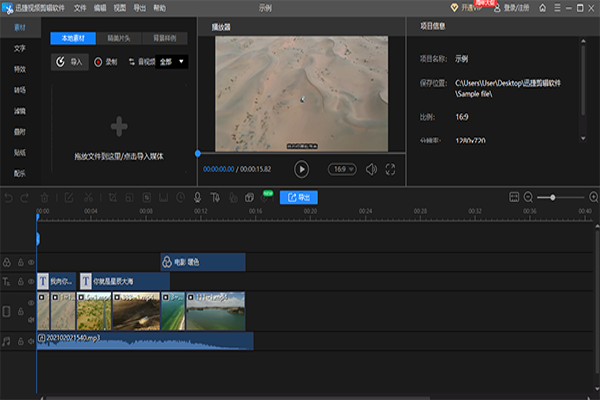
Task: Click the play button in the player
Action: [x=301, y=169]
